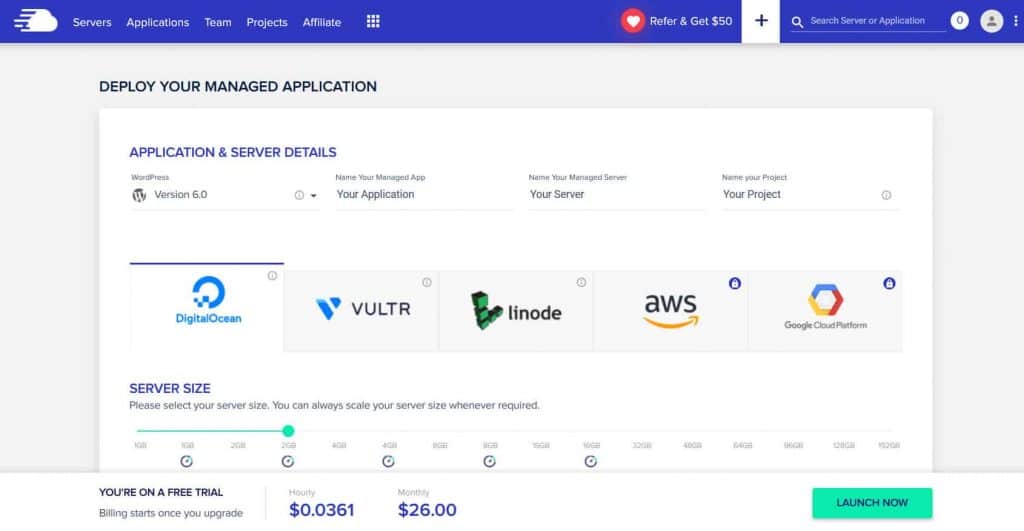Open the user profile avatar
Viewport: 1024px width, 531px height.
tap(991, 21)
